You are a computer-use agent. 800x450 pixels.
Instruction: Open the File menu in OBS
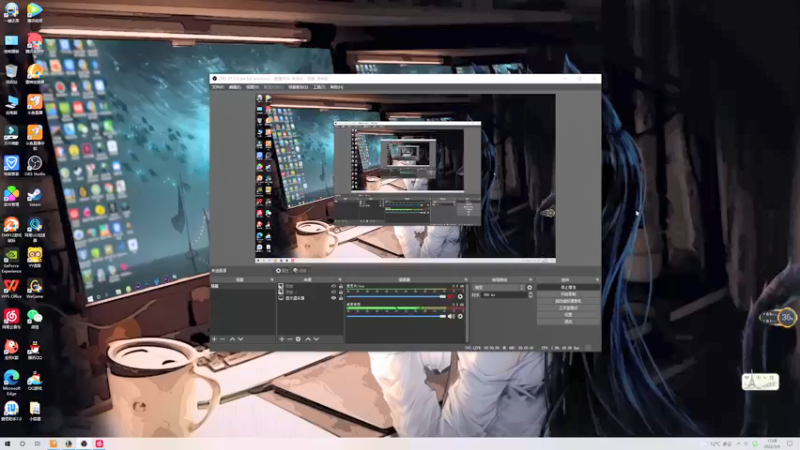tap(218, 87)
